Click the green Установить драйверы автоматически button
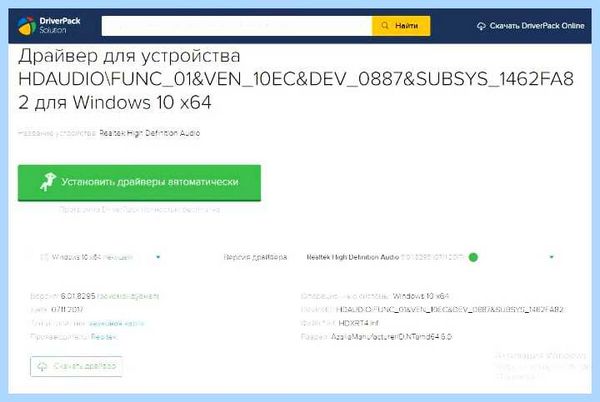The height and width of the screenshot is (402, 600). [x=139, y=182]
